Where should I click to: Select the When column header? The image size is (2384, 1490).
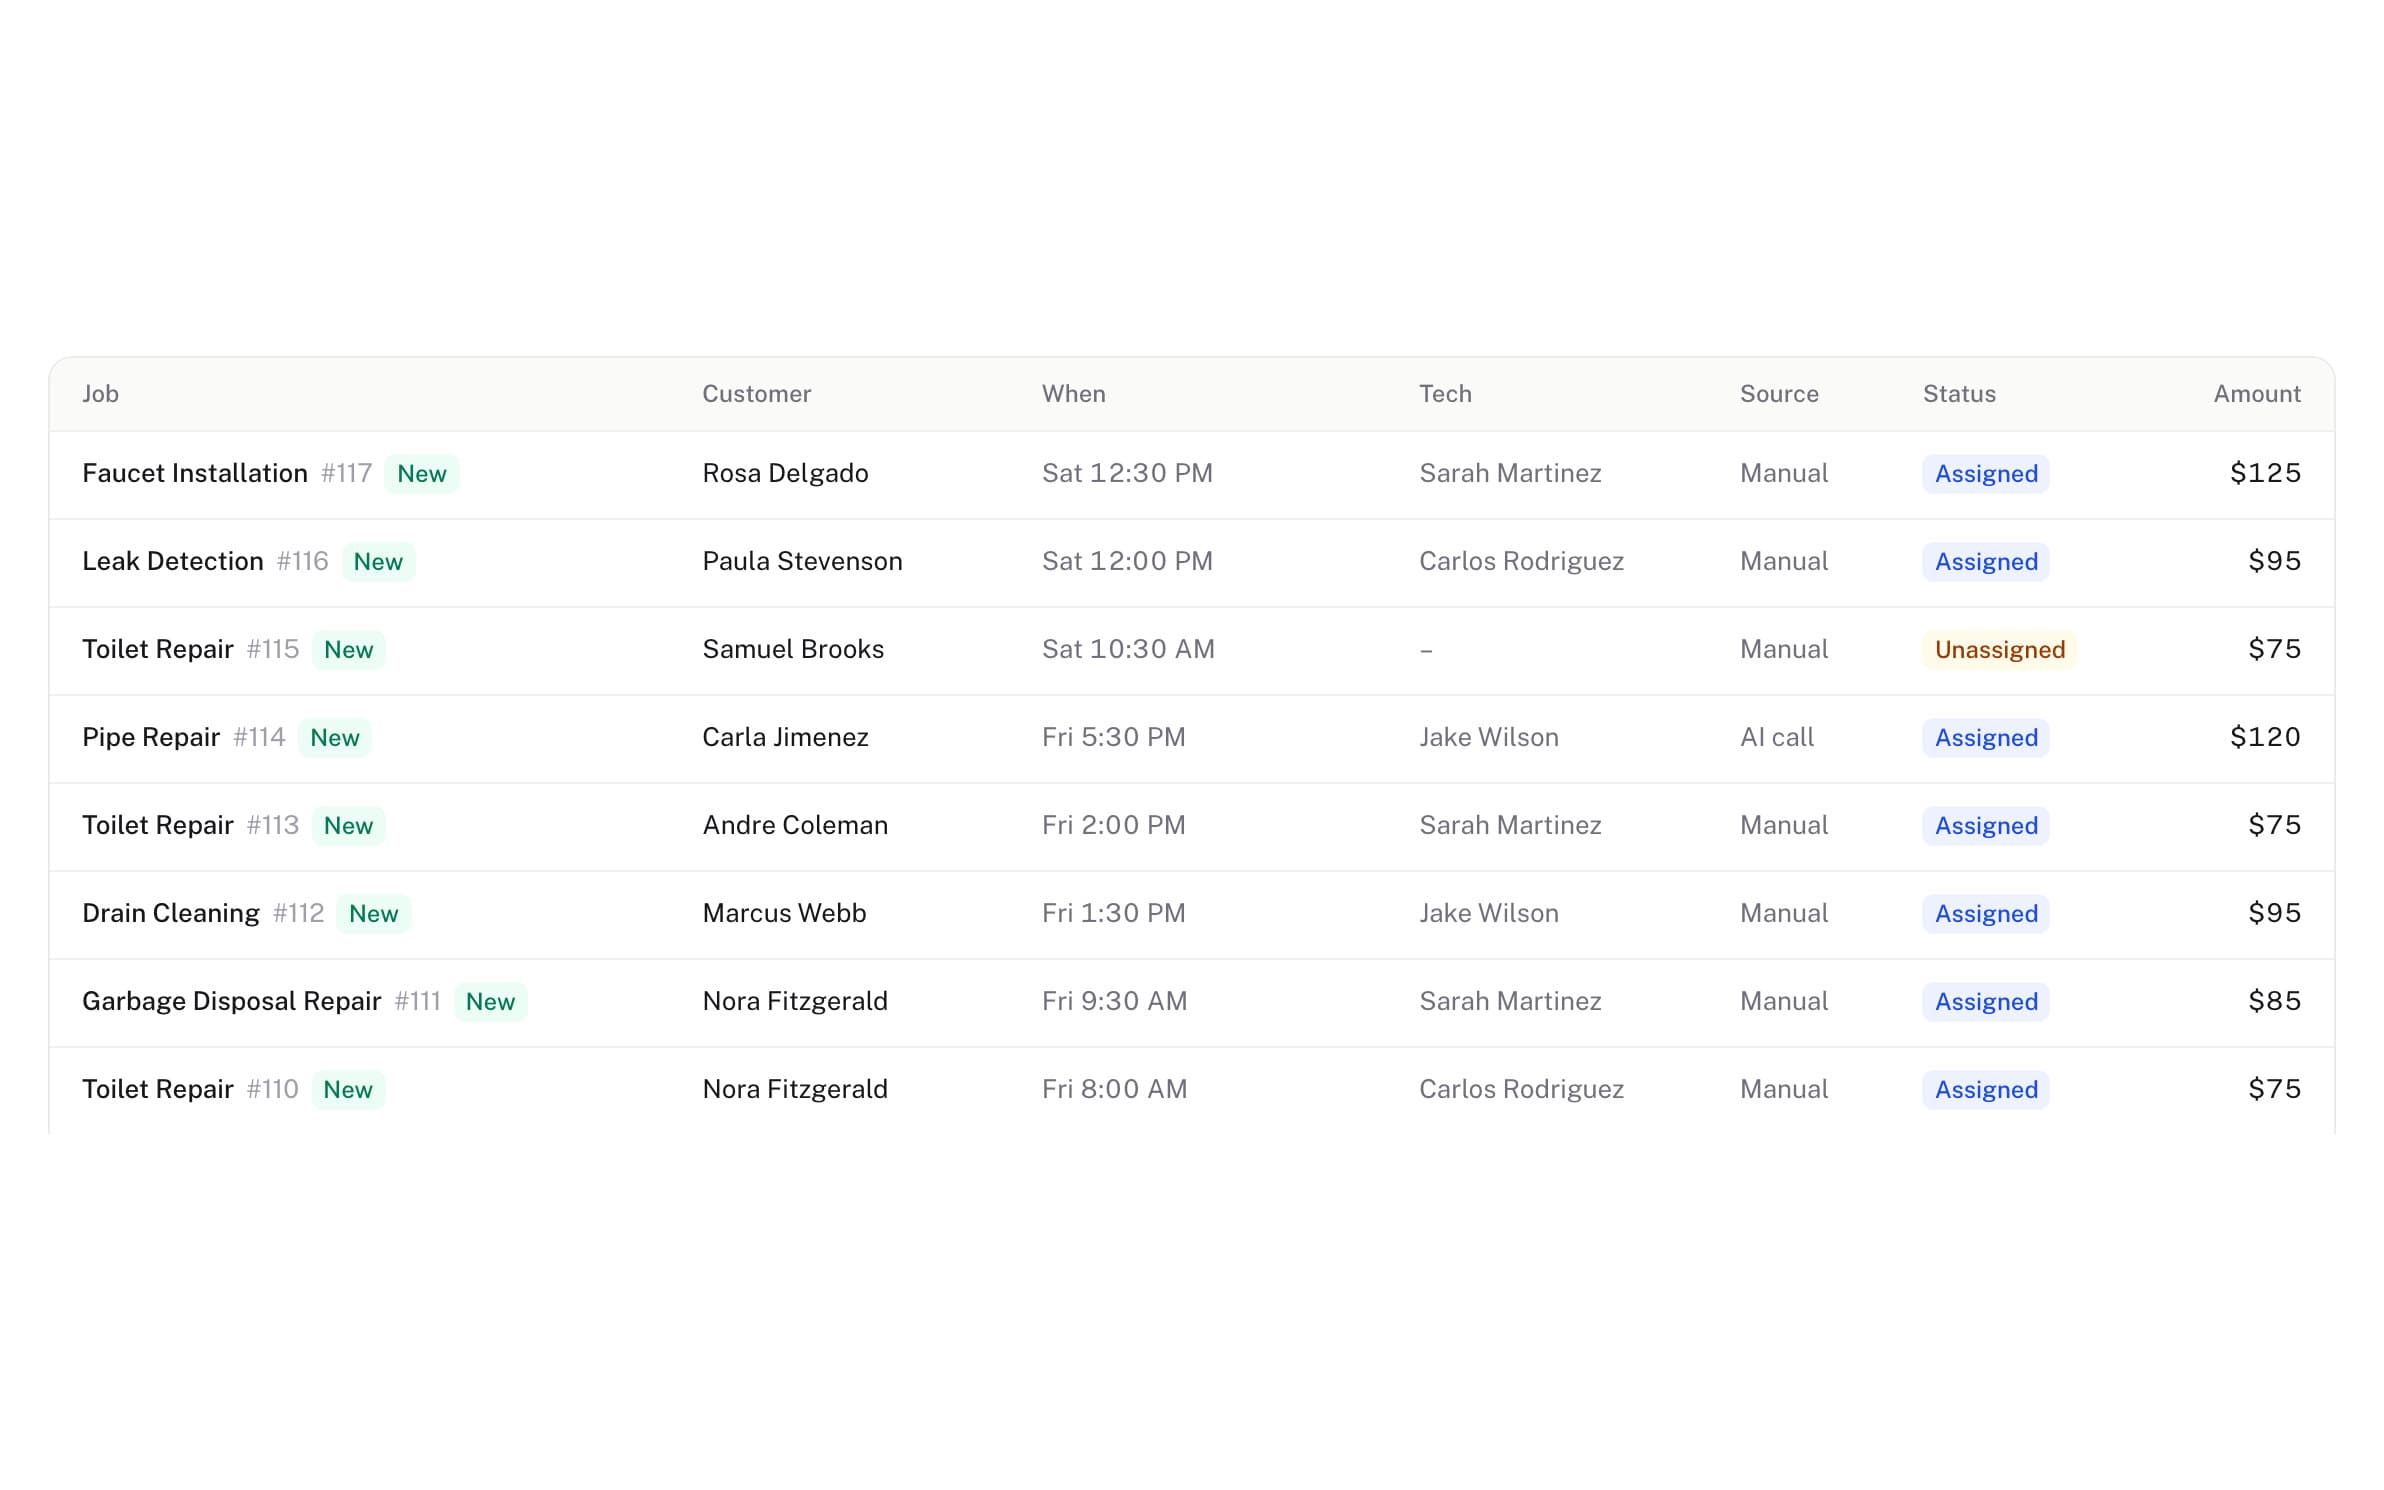(1073, 394)
